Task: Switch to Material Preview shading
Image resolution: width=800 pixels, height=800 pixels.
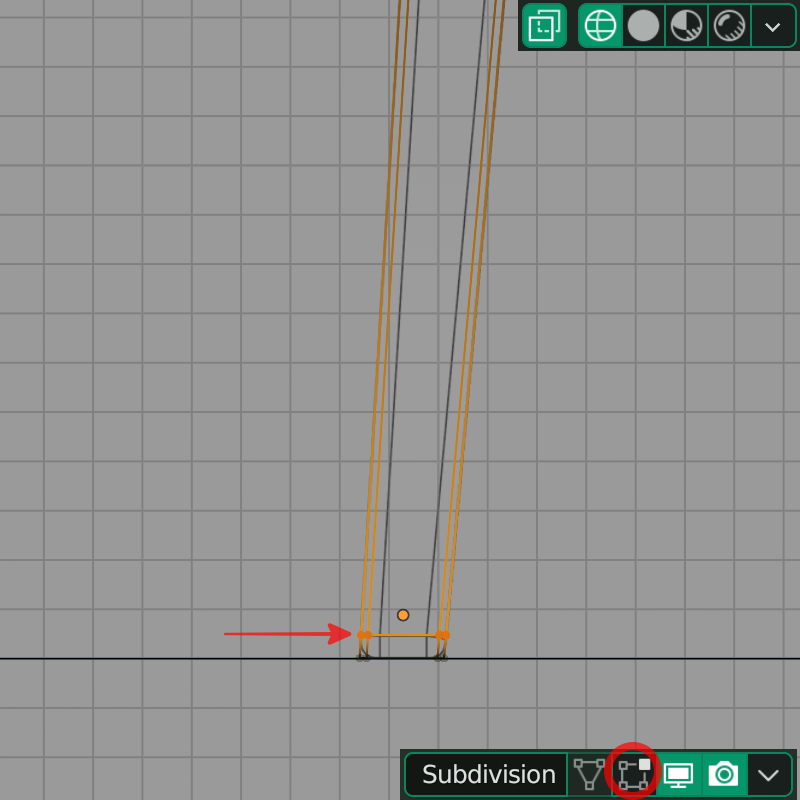Action: (x=686, y=26)
